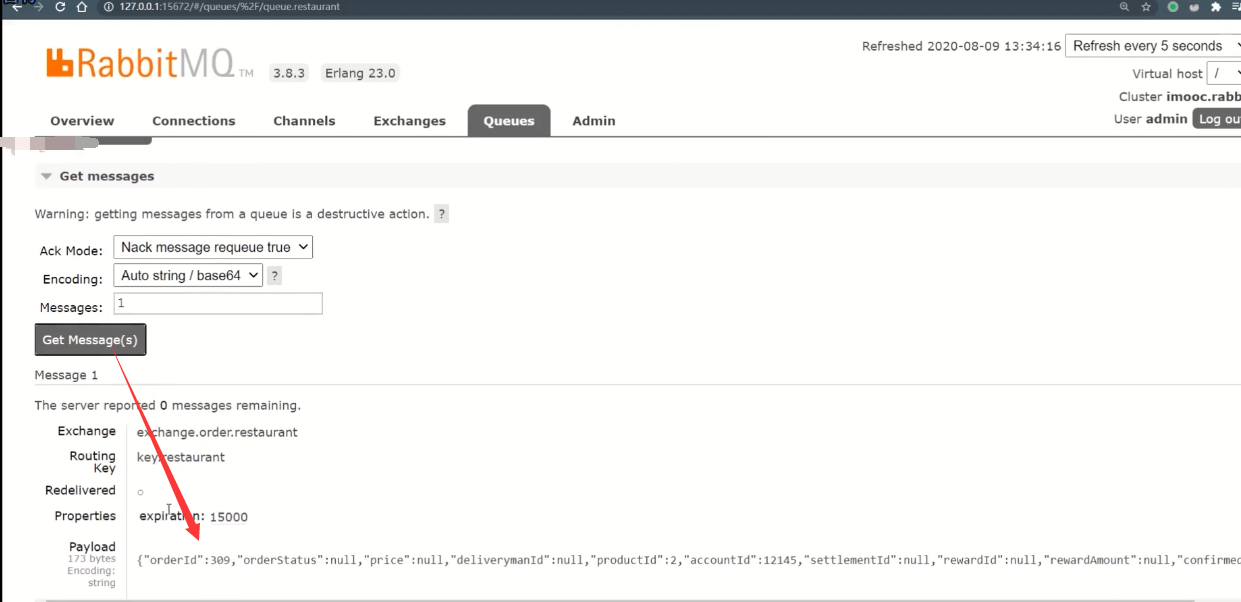Screen dimensions: 1241x602
Task: Click the Messages count input field
Action: point(218,303)
